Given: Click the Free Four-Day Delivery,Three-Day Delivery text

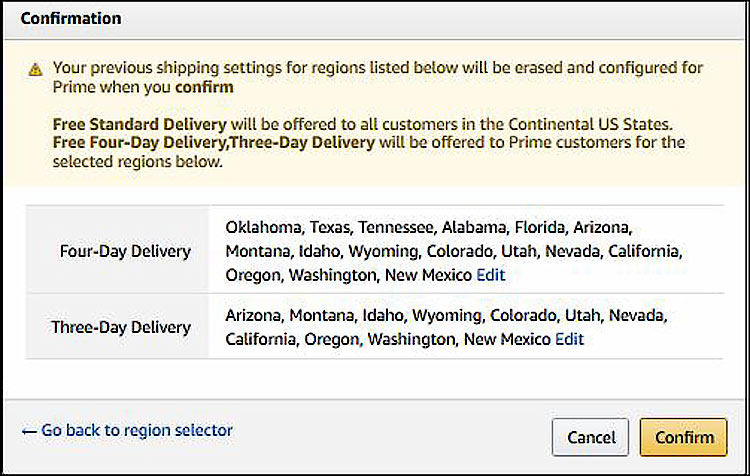Looking at the screenshot, I should tap(214, 143).
